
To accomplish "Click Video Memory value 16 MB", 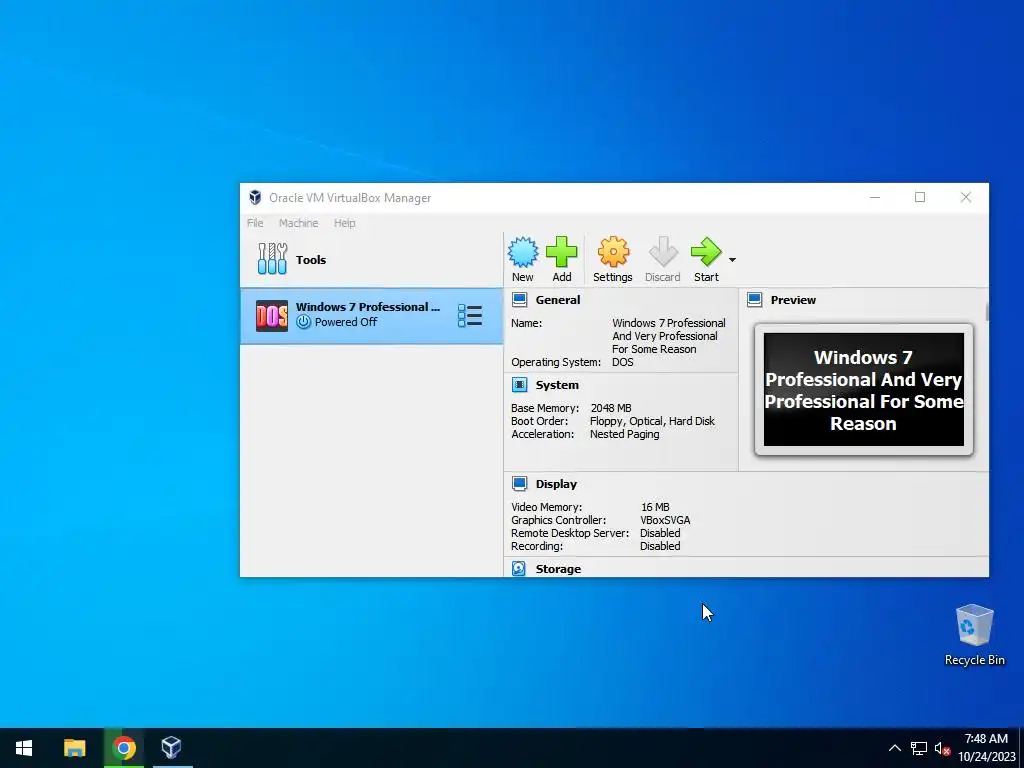I will [x=655, y=507].
